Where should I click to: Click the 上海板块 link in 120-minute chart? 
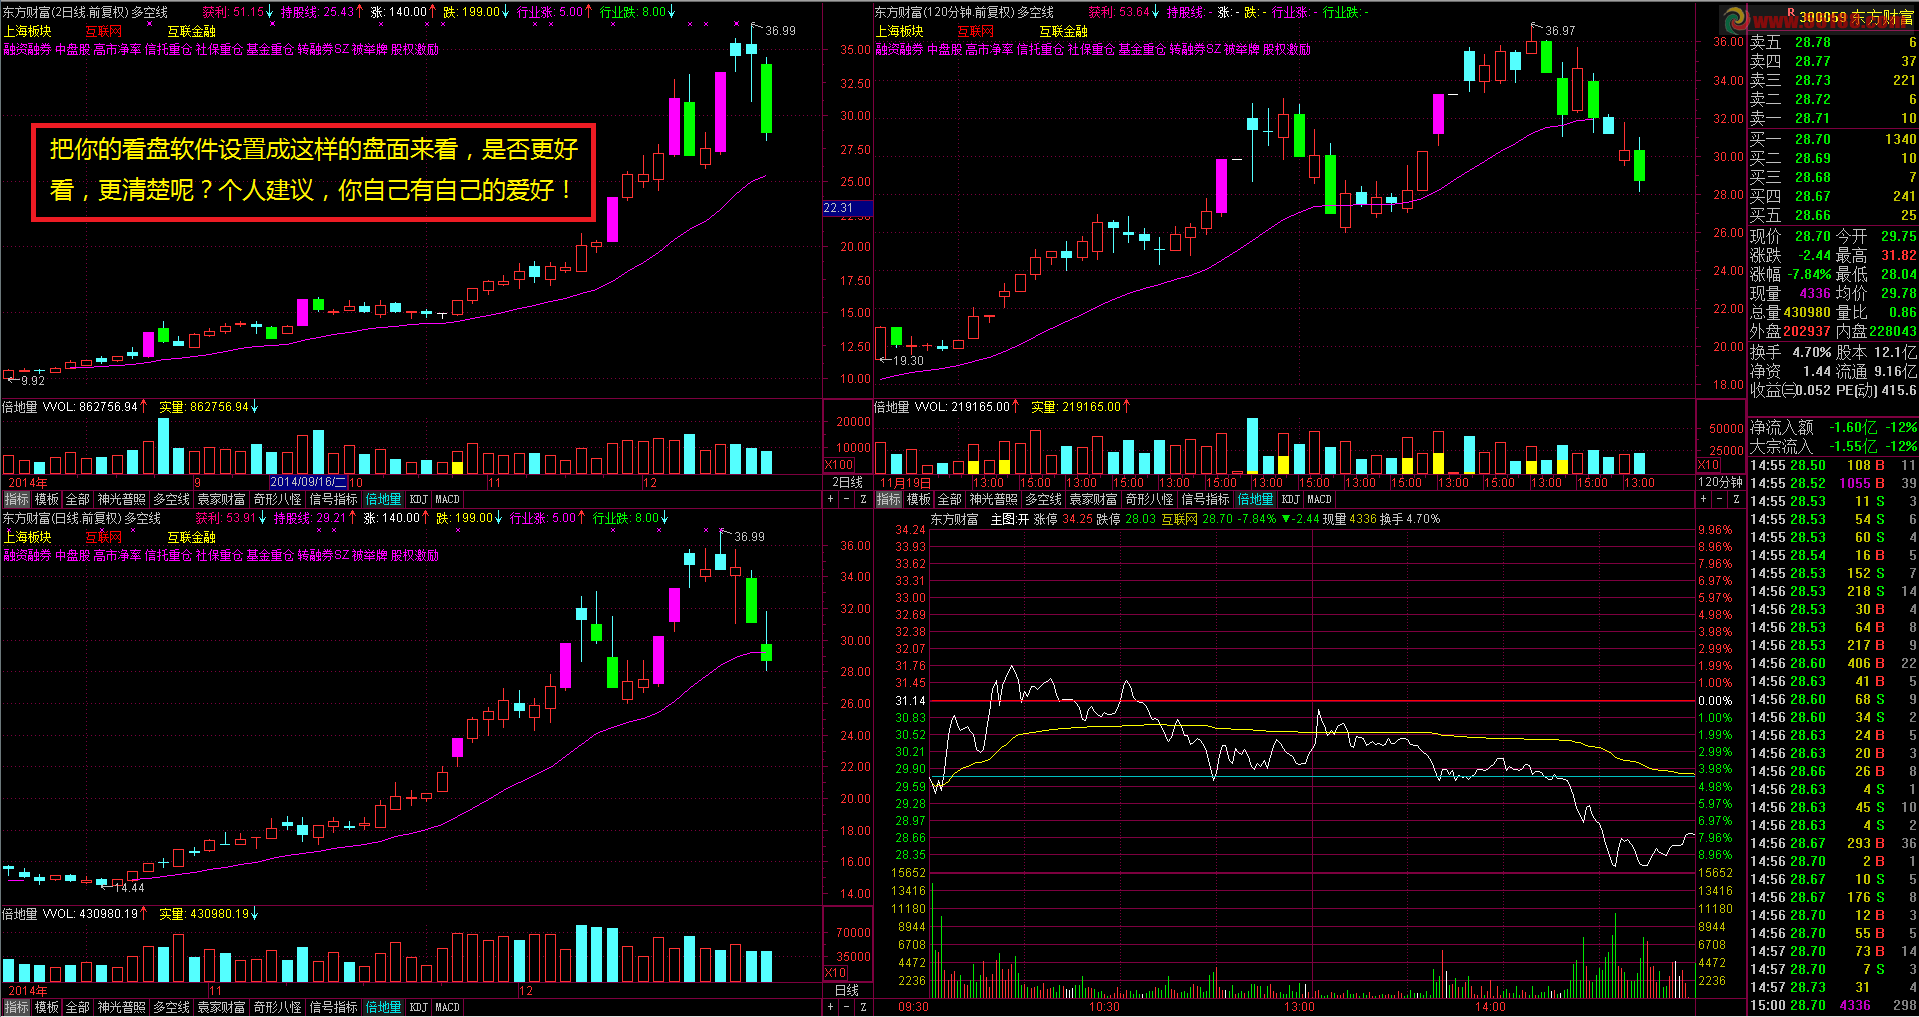pyautogui.click(x=900, y=32)
